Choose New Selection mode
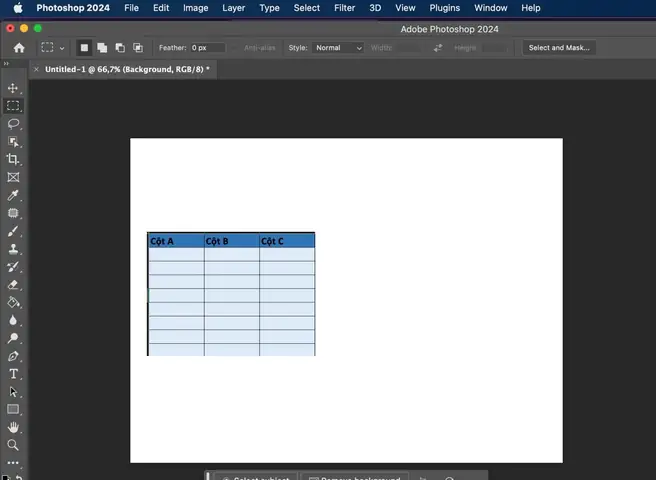Viewport: 656px width, 480px height. click(84, 48)
